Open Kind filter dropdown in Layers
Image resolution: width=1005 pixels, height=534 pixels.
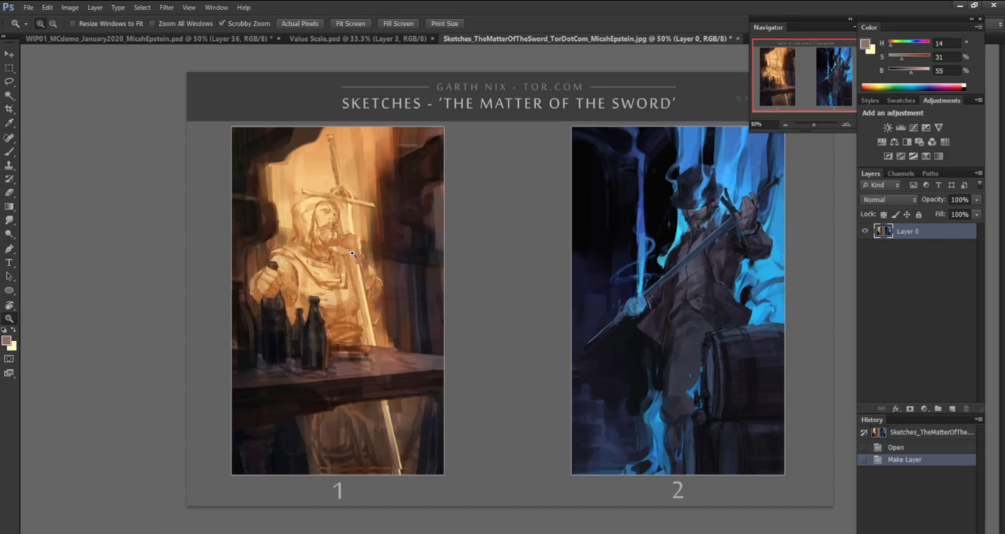pos(881,185)
